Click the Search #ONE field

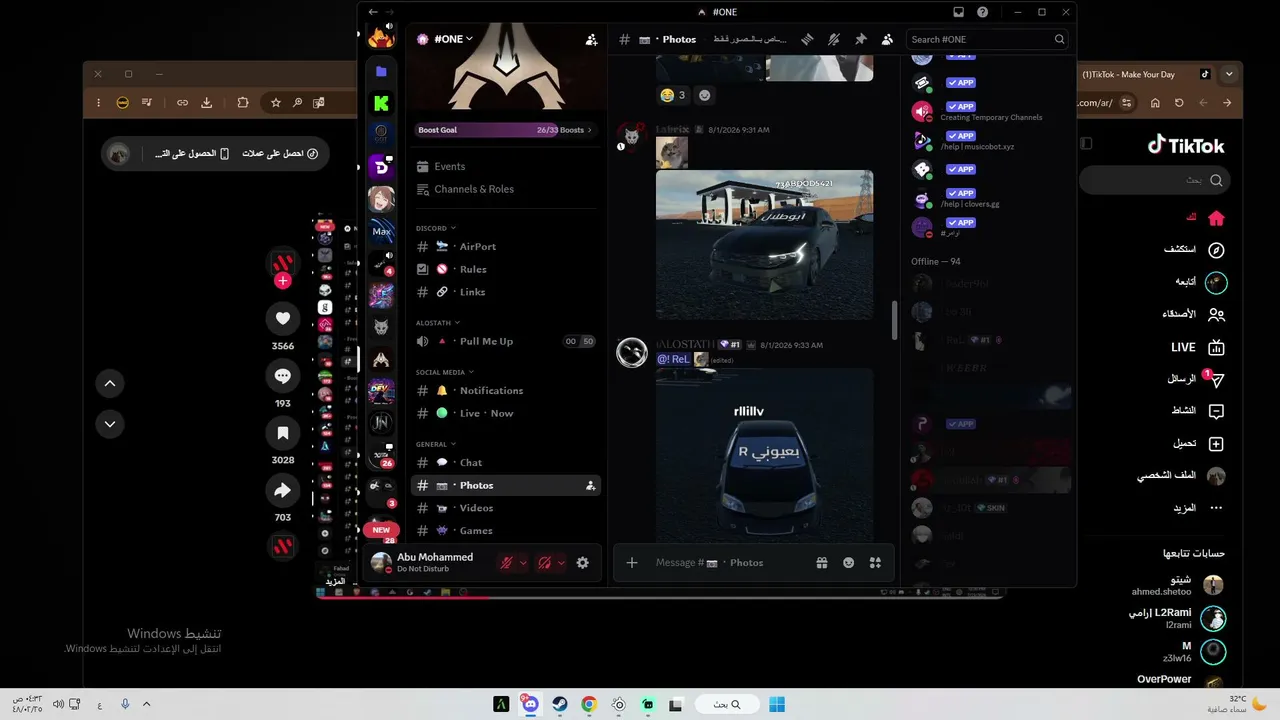click(987, 39)
